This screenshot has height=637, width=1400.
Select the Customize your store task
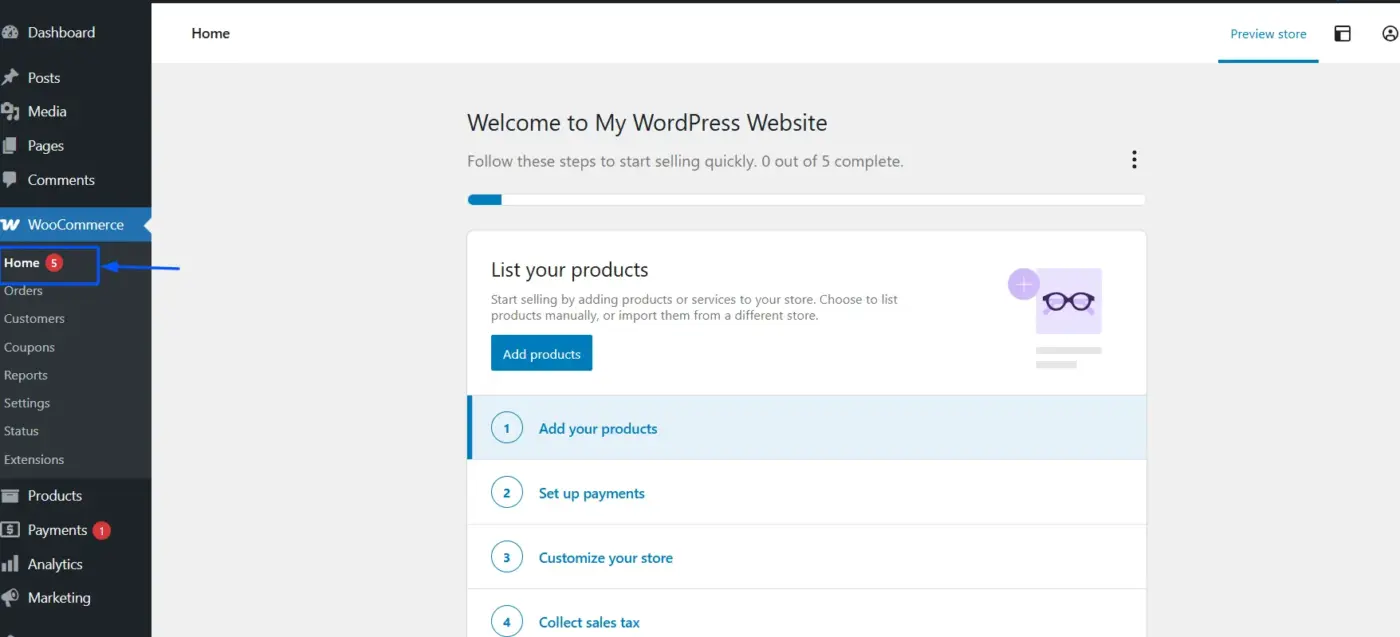[x=806, y=558]
